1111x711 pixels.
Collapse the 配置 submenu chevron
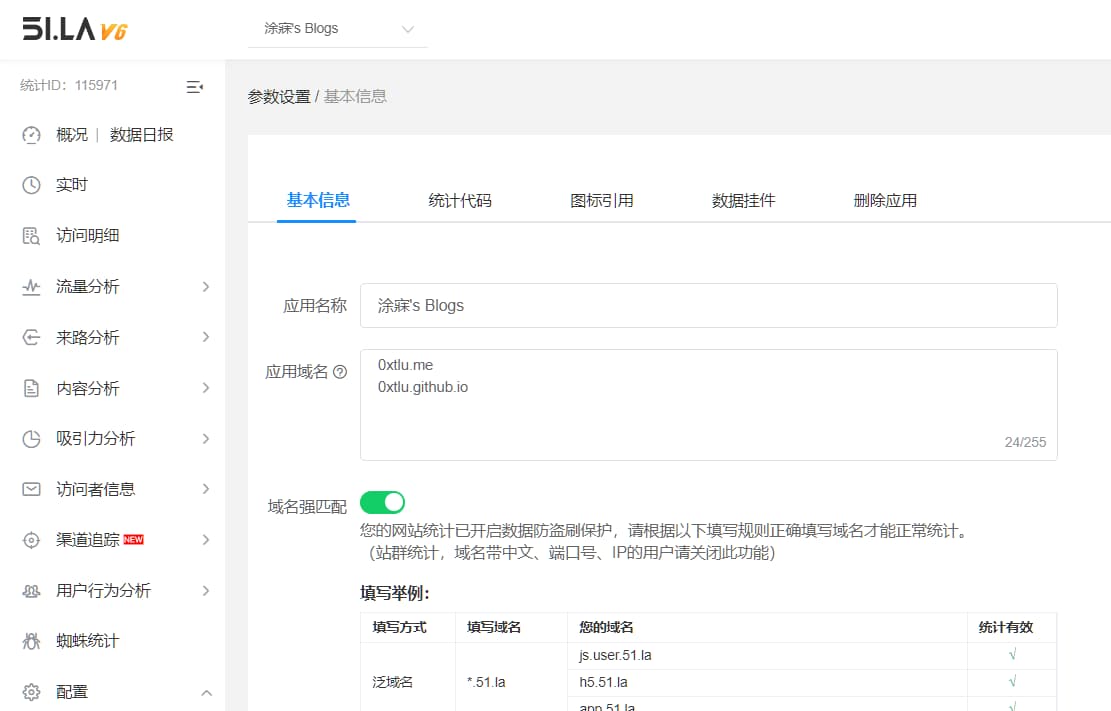click(x=206, y=693)
